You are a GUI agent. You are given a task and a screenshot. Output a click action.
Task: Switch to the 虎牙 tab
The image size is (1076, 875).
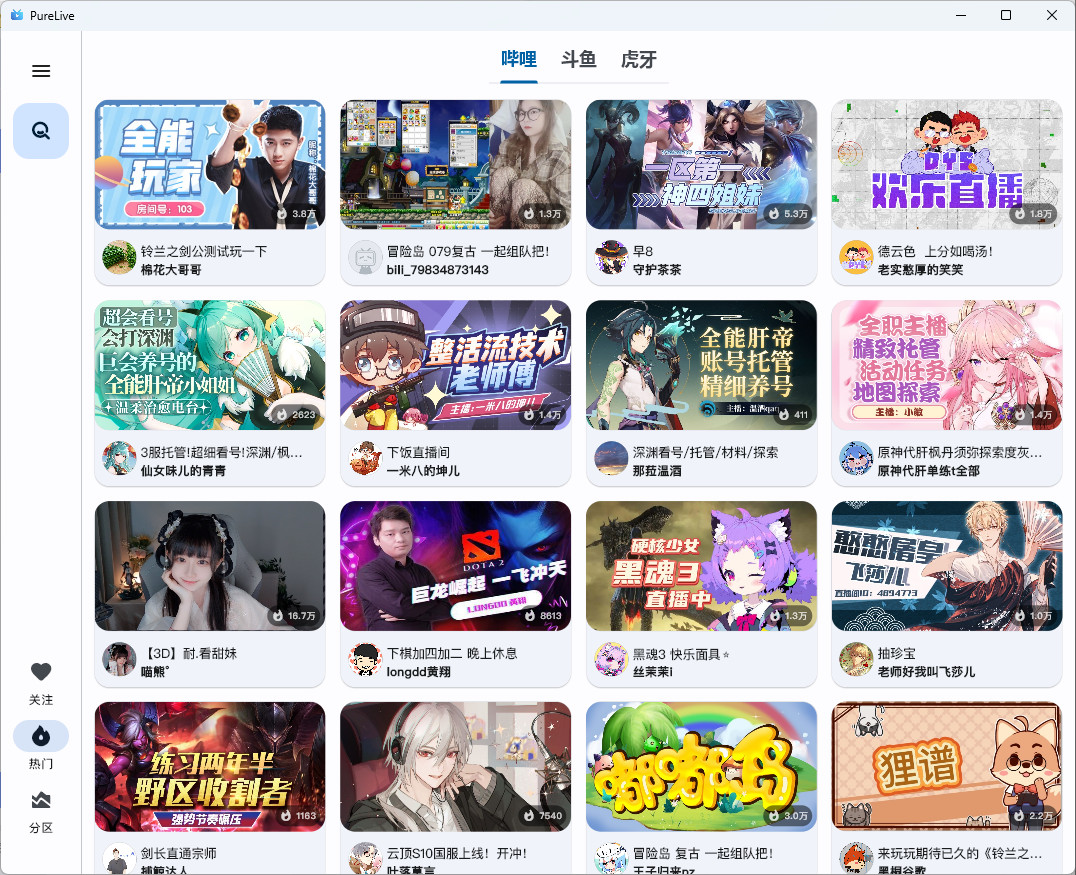coord(639,60)
